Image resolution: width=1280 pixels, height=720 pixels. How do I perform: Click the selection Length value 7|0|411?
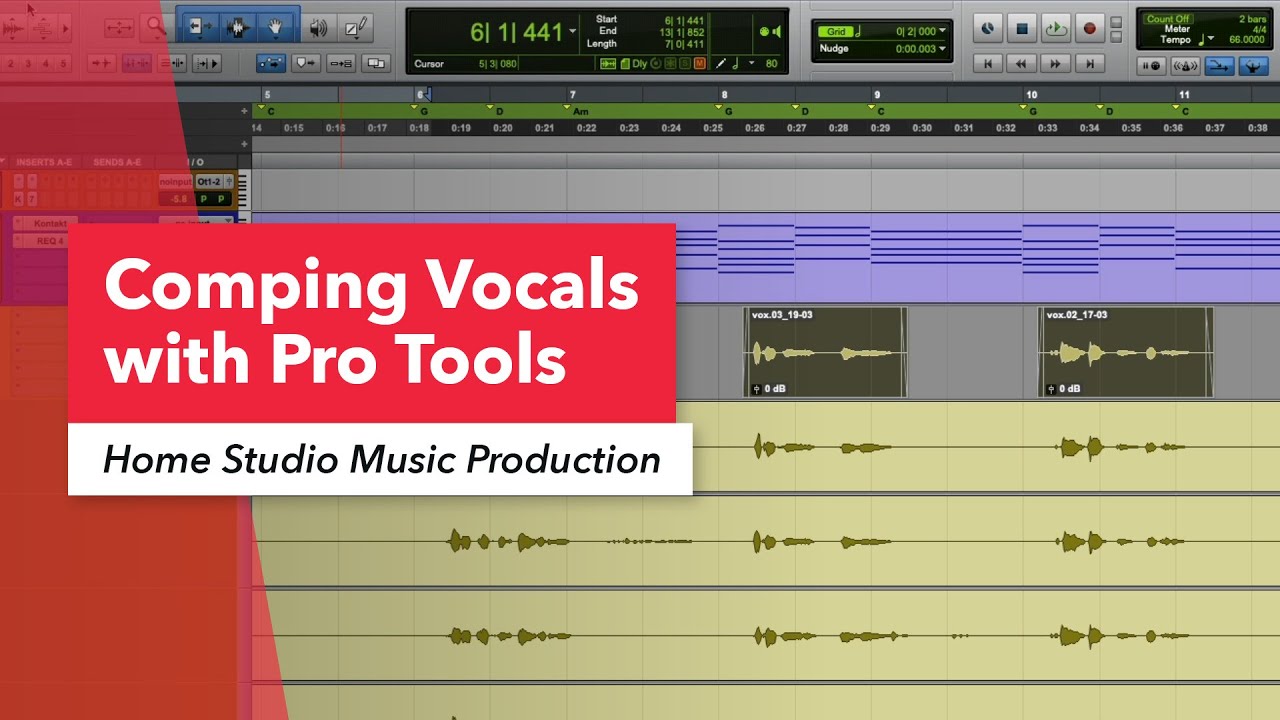(x=684, y=43)
